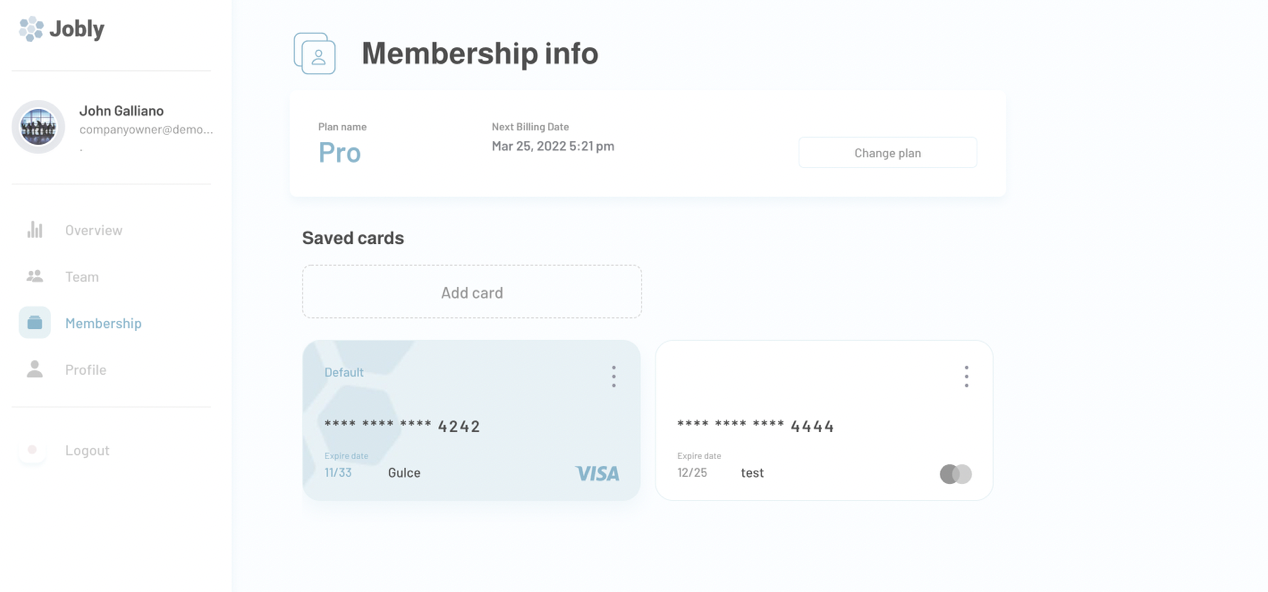Open options menu for card ending 4242

(614, 376)
